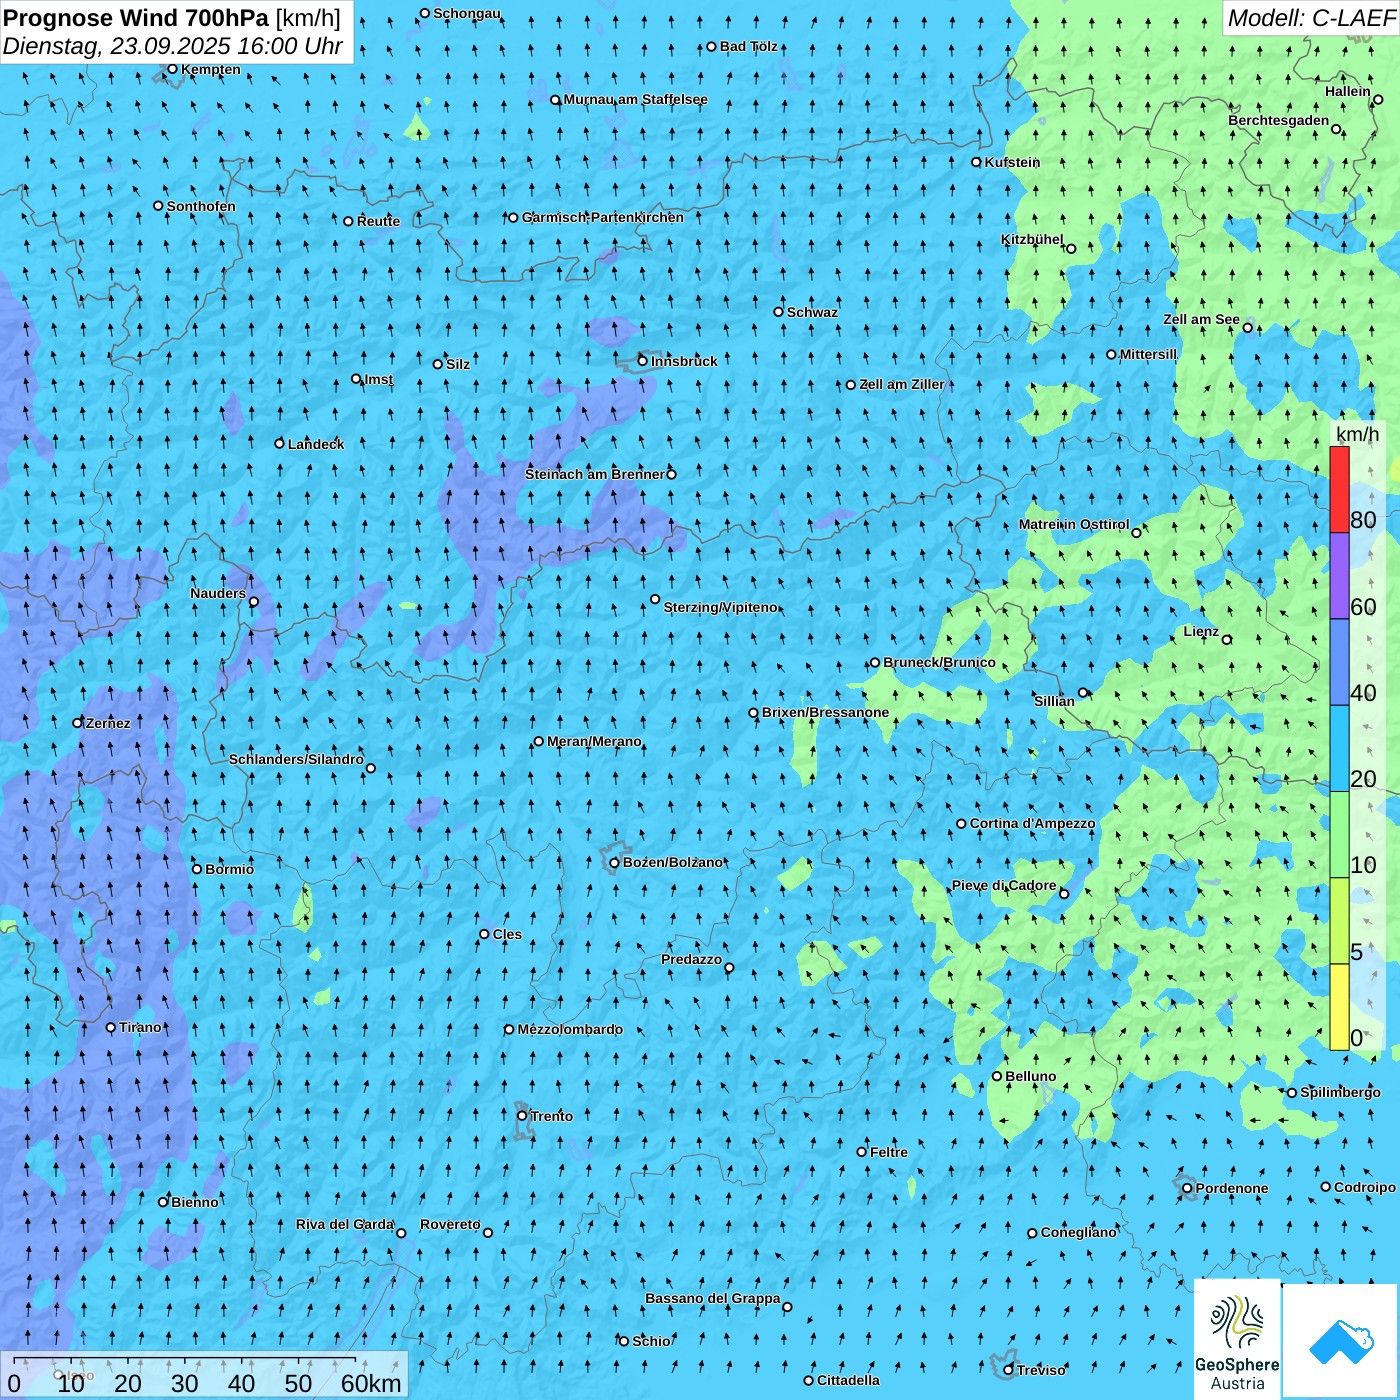Click the 'Mezzolombardo' label
The image size is (1400, 1400).
point(570,1029)
